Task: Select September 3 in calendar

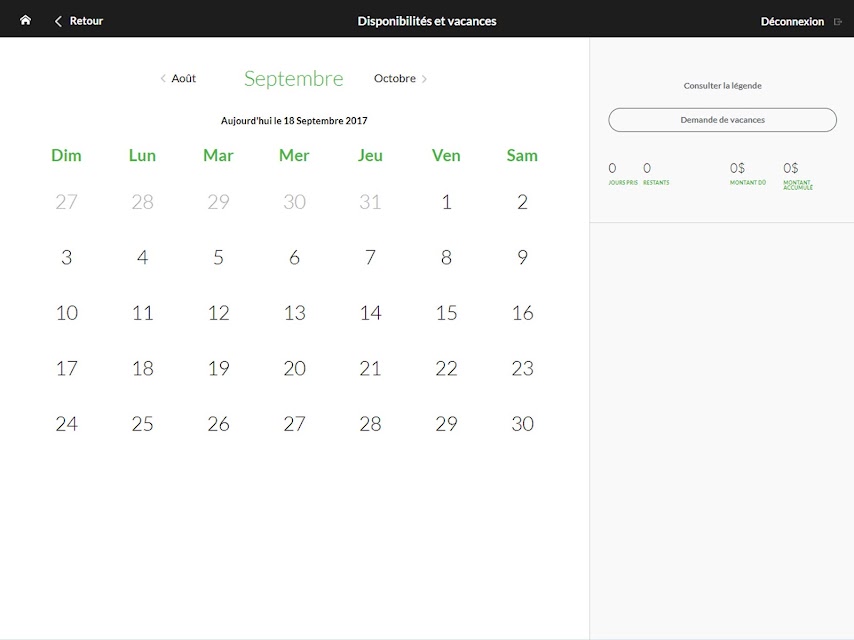Action: (66, 257)
